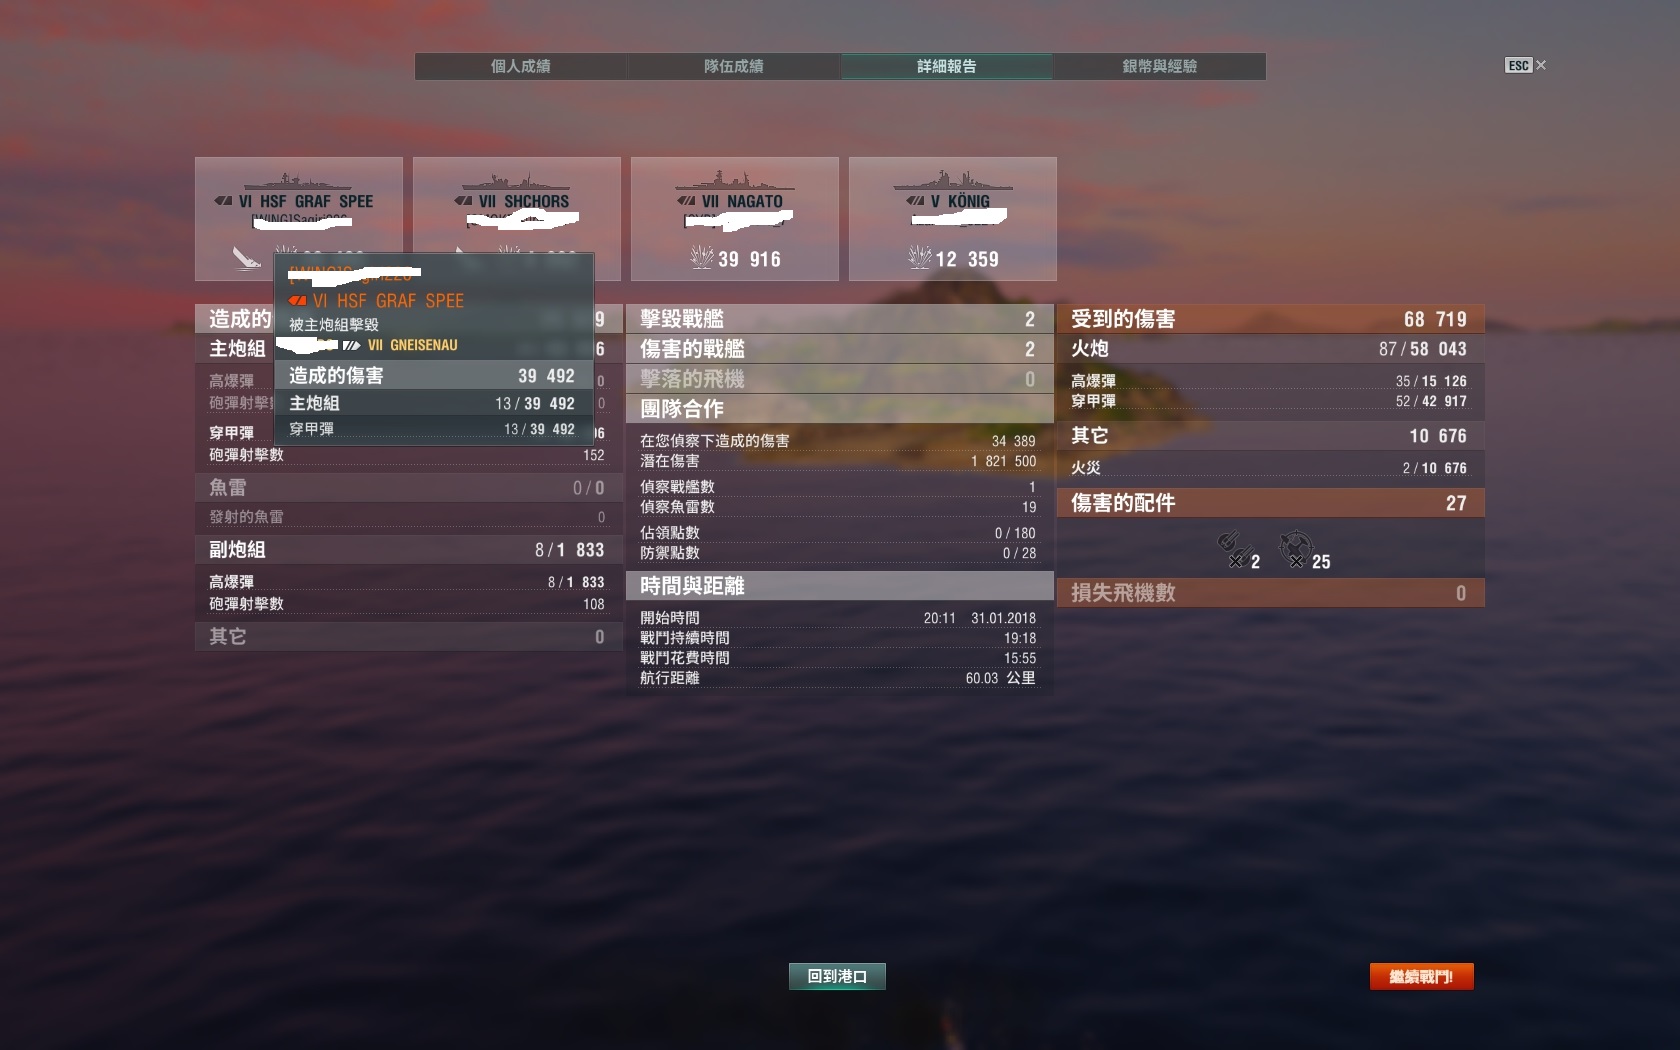Click the sunk ship icon on Graf Spee card

click(246, 258)
